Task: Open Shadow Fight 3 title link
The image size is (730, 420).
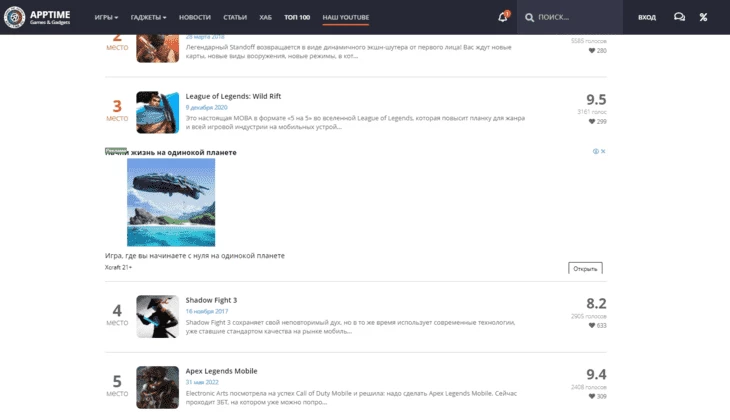Action: point(211,300)
